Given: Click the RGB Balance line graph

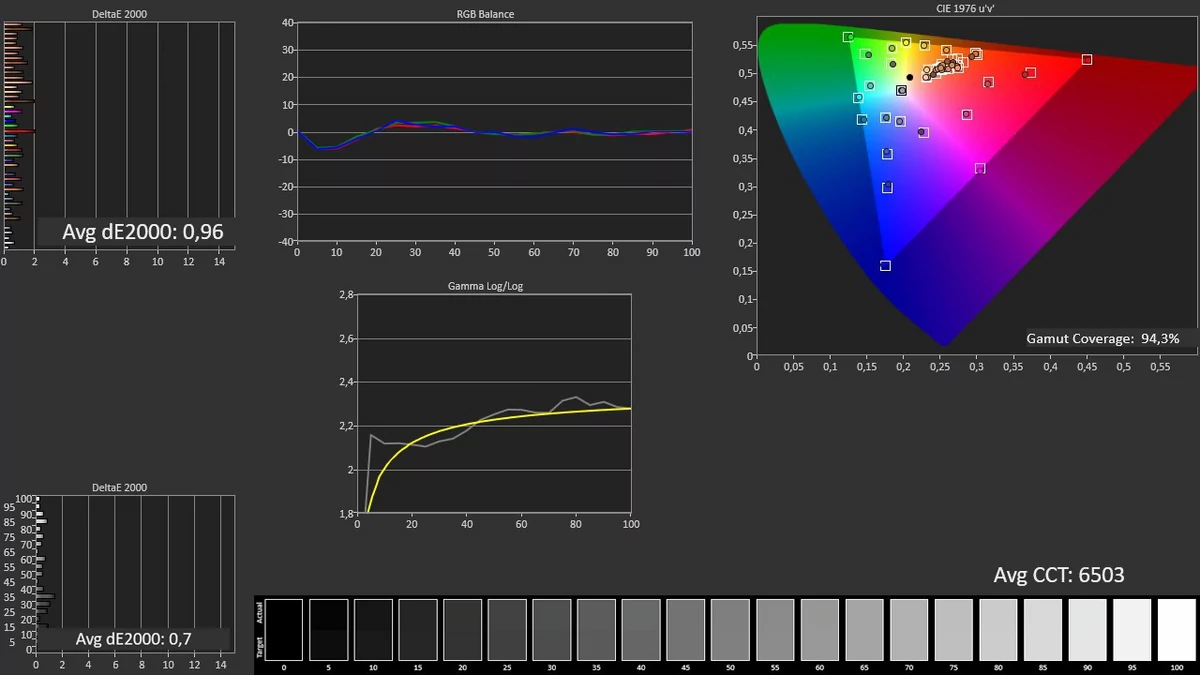Looking at the screenshot, I should pos(494,131).
